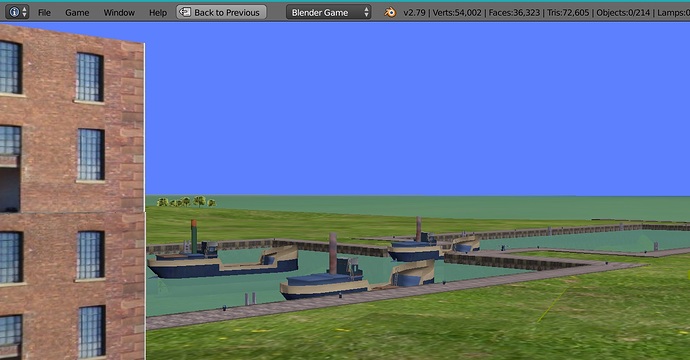Select the foreground ship with red chimney
This screenshot has width=690, height=360.
(357, 274)
